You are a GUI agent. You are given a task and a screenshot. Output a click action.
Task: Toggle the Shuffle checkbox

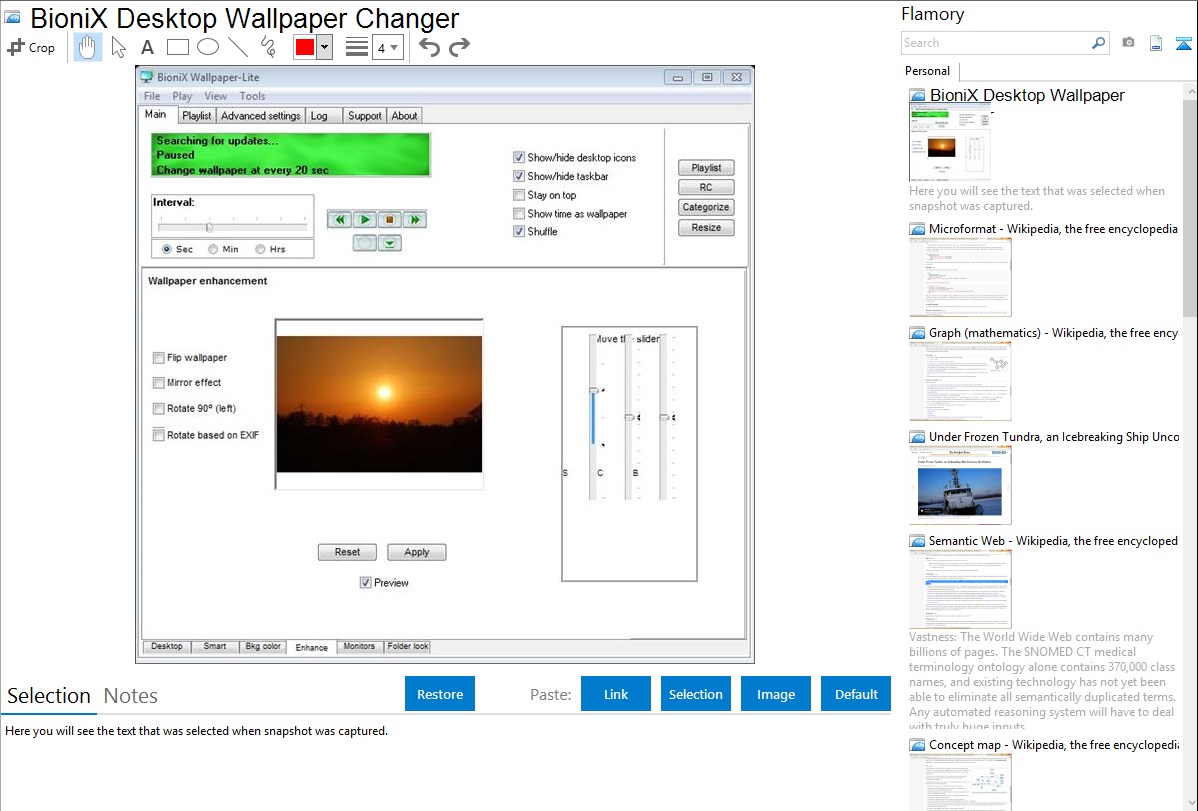[x=519, y=232]
